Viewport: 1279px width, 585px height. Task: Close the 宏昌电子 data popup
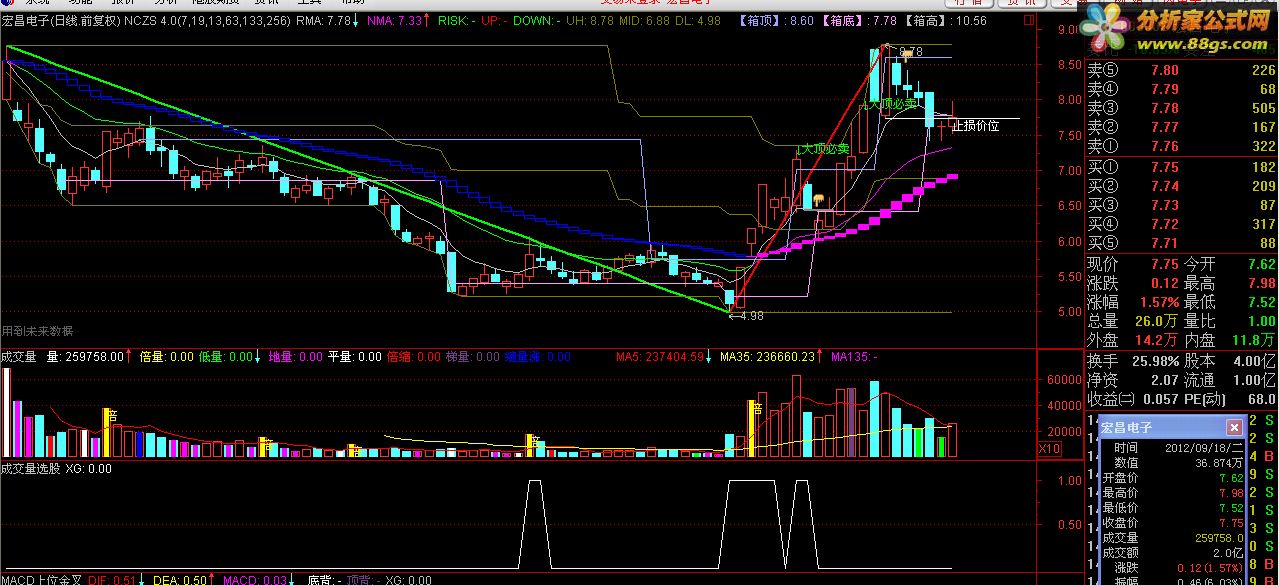[x=1234, y=427]
